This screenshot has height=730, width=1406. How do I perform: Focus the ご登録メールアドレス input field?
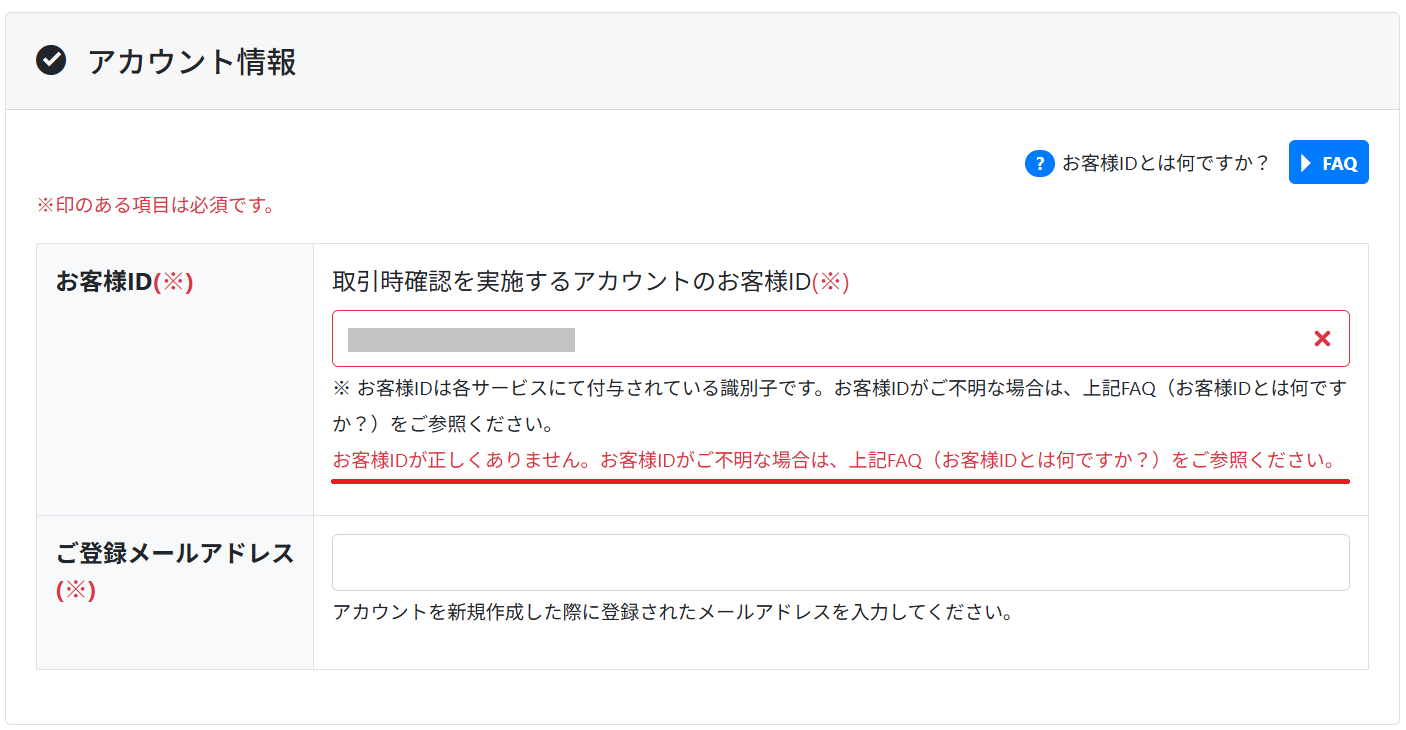coord(840,562)
